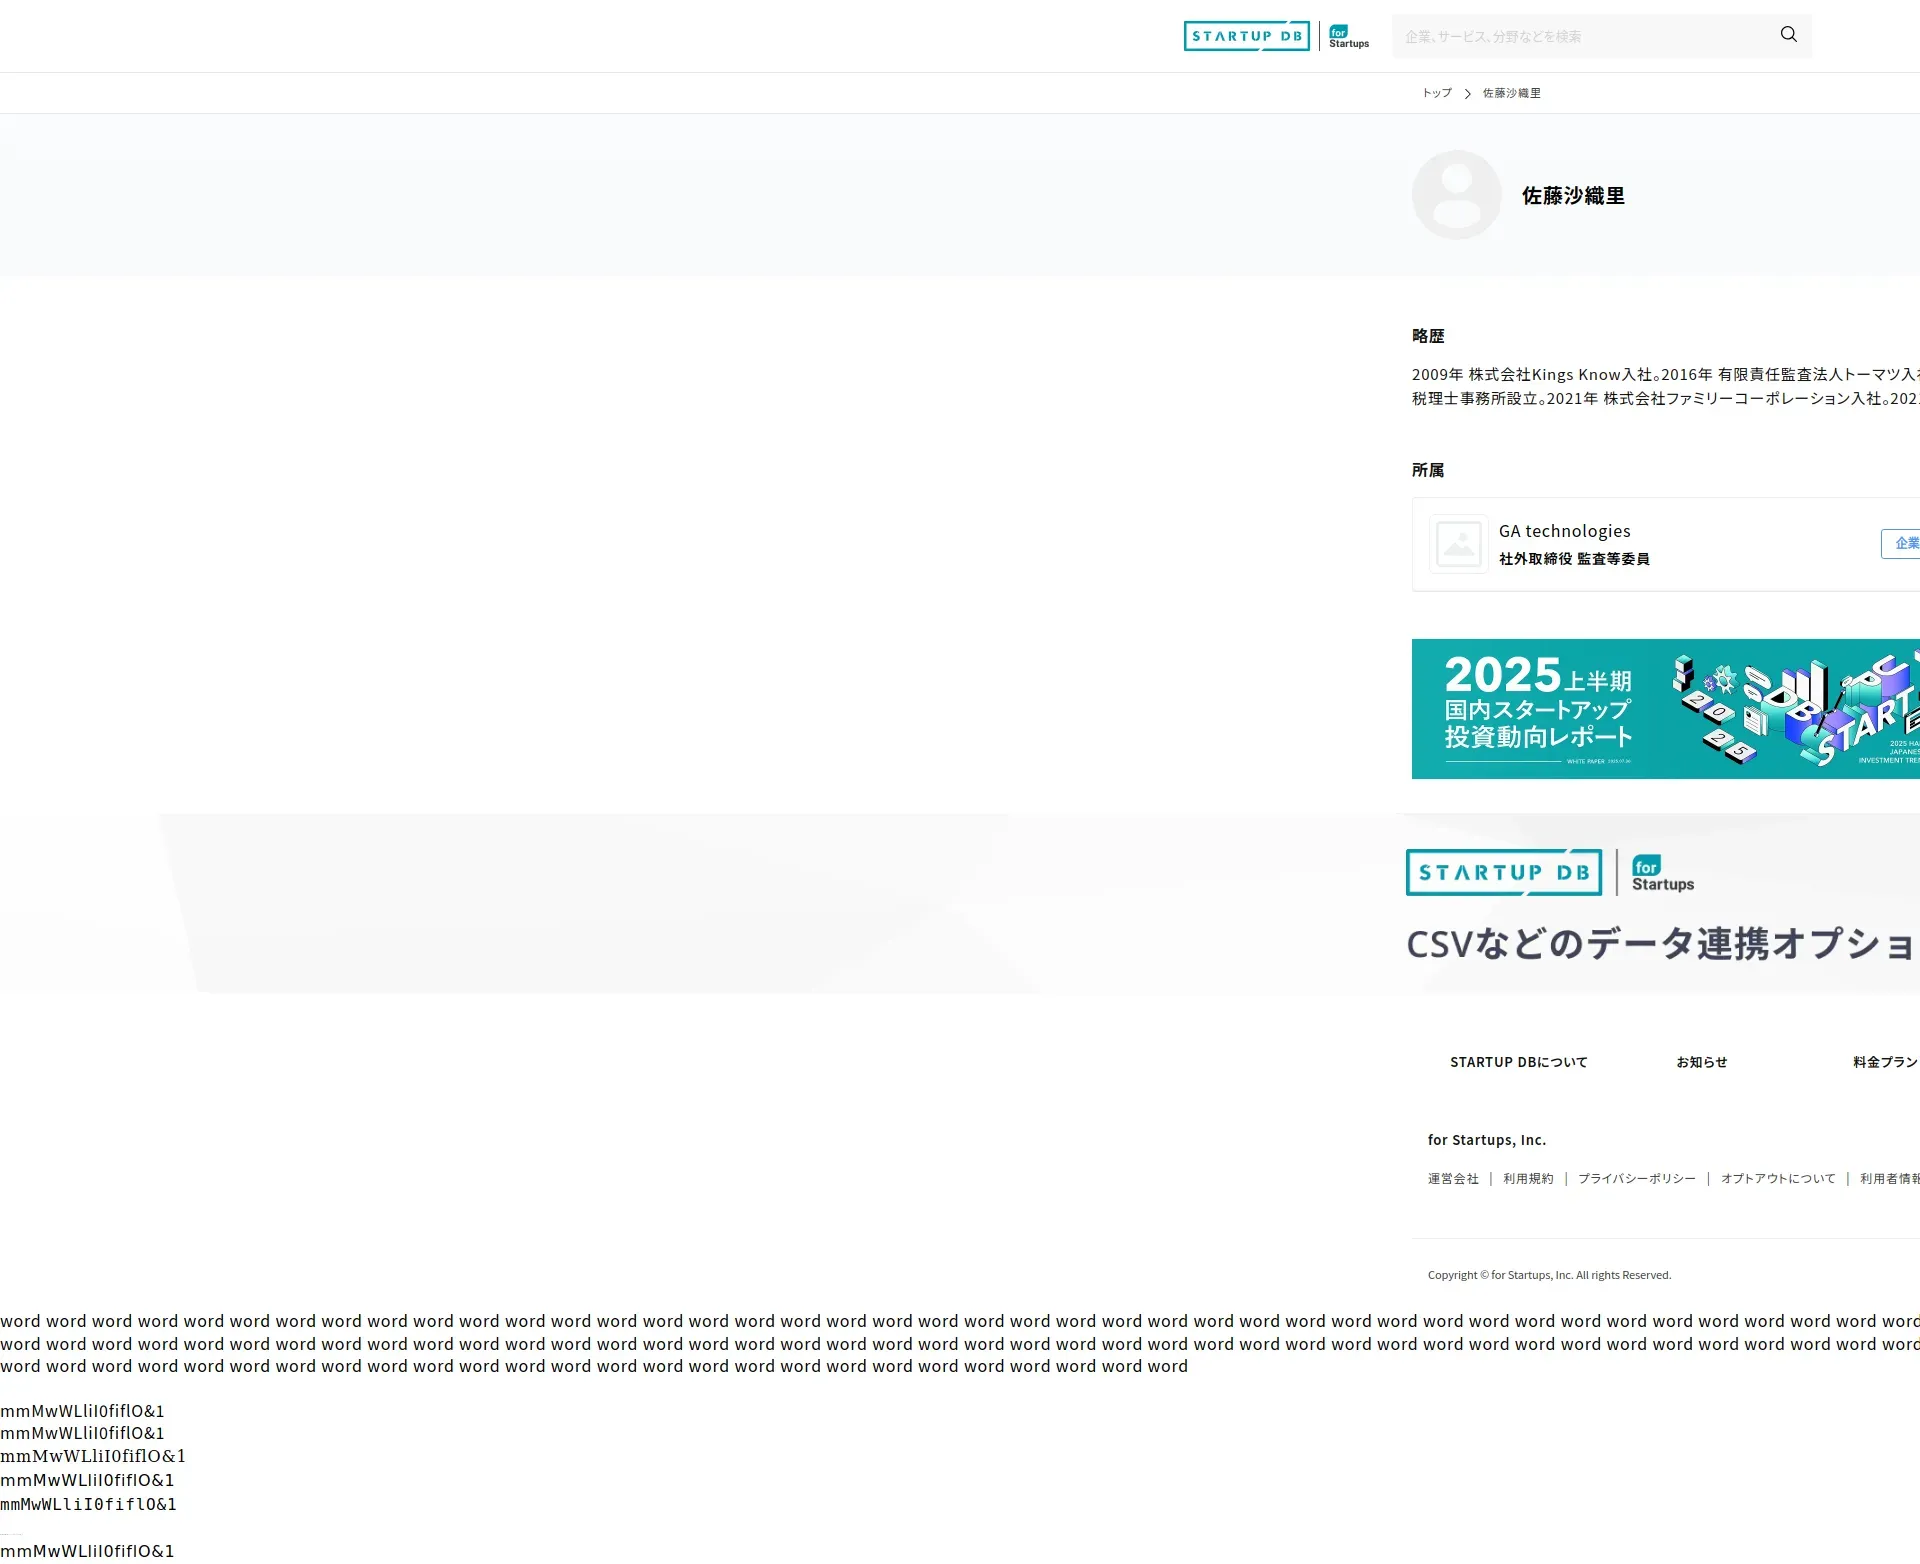
Task: Click the STARTUP DB header logo
Action: point(1246,36)
